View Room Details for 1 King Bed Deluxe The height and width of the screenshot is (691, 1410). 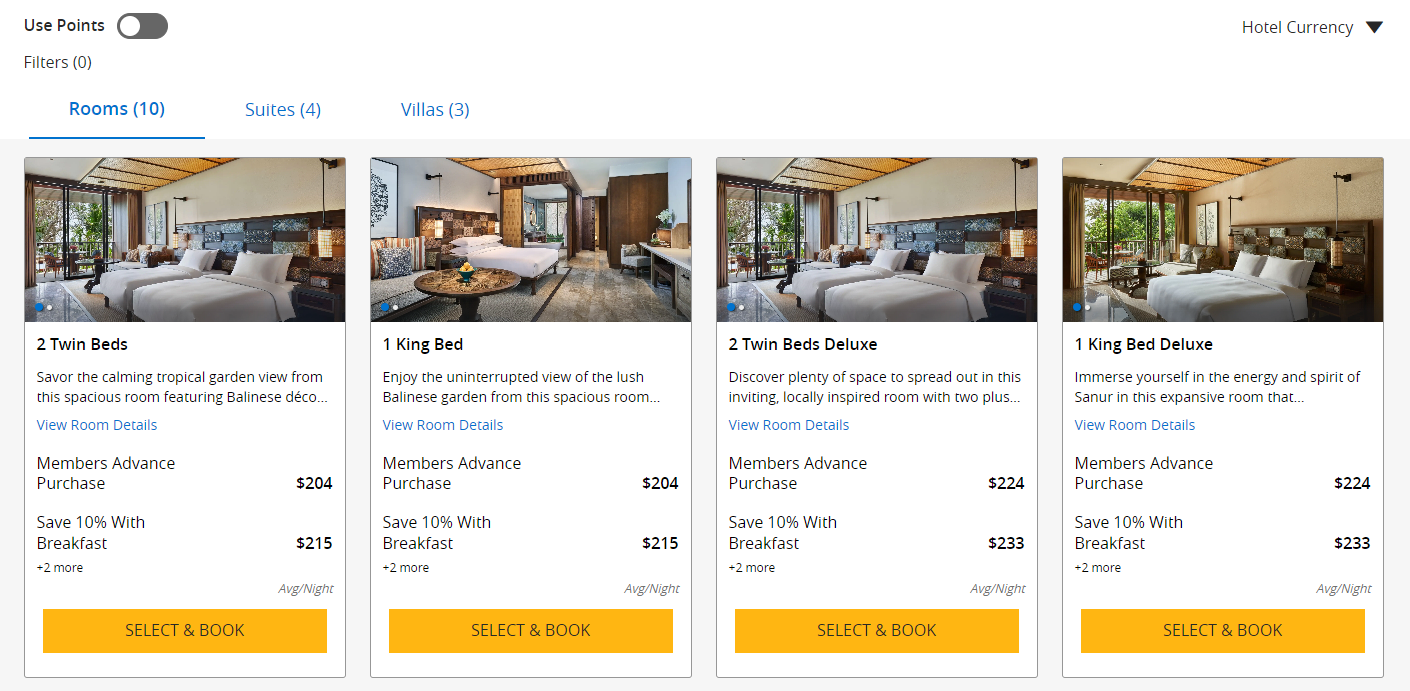point(1134,424)
